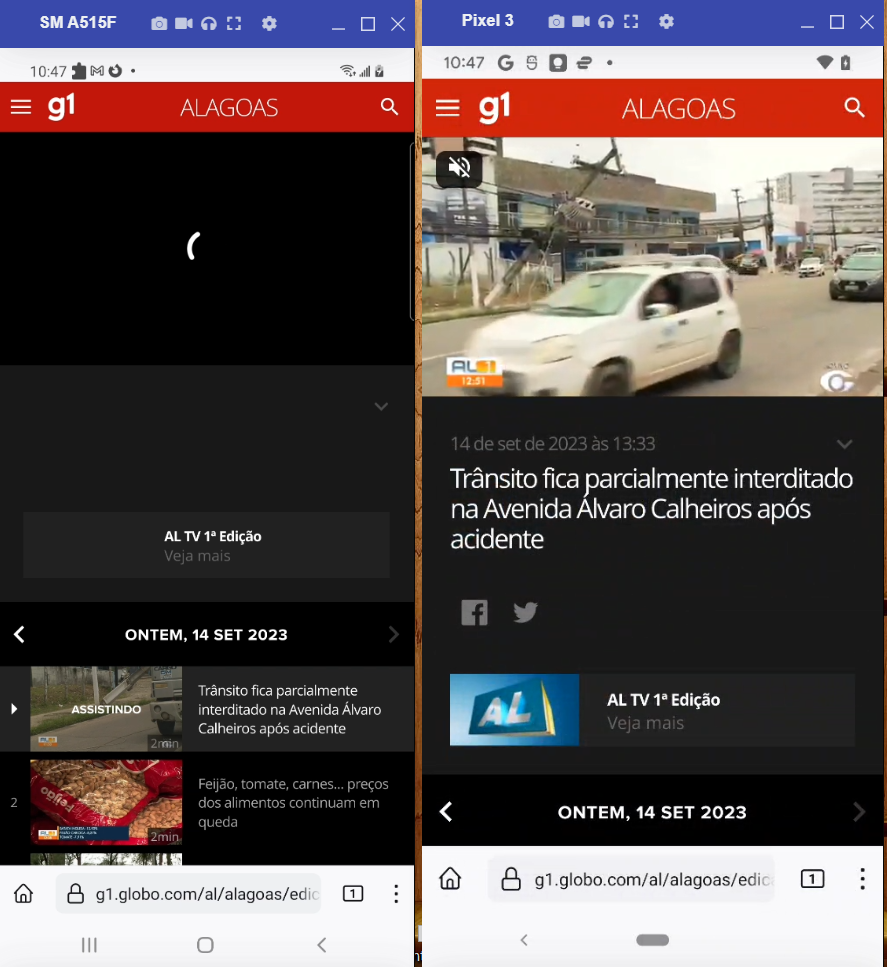This screenshot has height=967, width=887.
Task: Click the video record icon in the emulator toolbar
Action: click(x=183, y=23)
